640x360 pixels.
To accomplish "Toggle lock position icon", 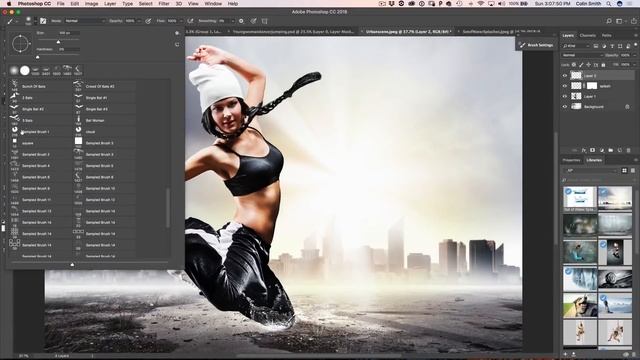I will [x=589, y=65].
